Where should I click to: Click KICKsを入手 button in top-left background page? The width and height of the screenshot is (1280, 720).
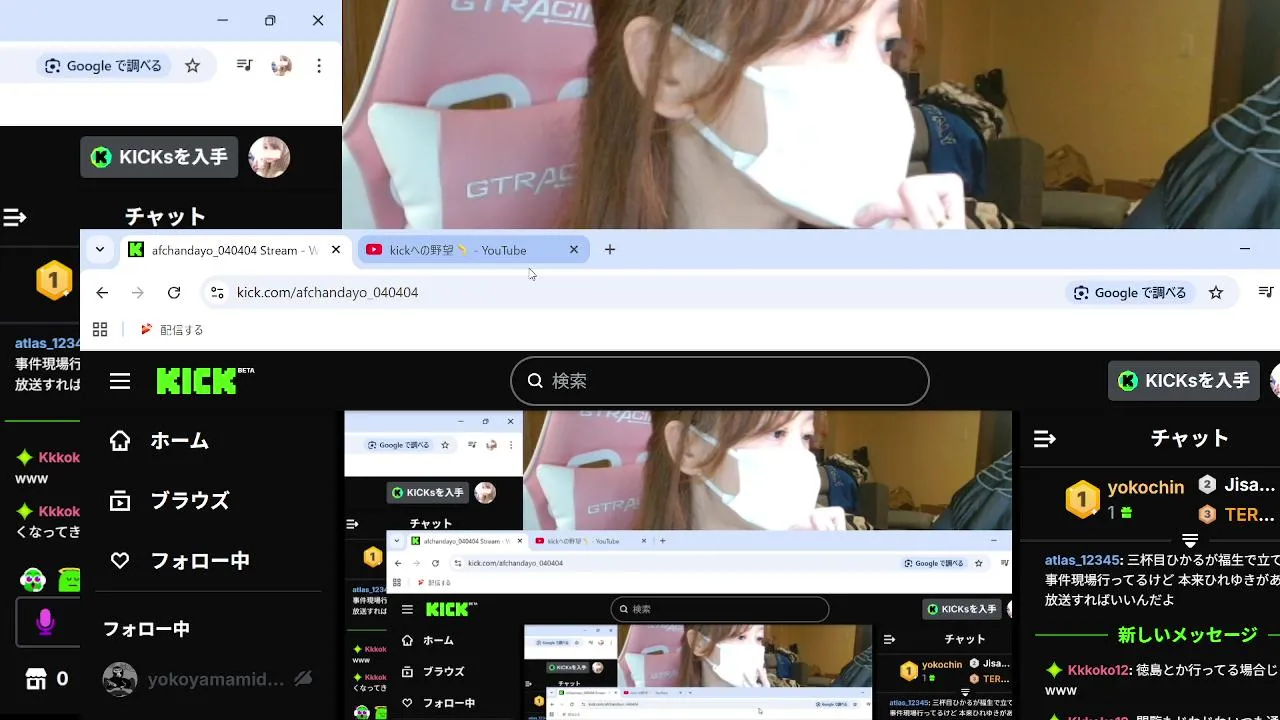159,157
